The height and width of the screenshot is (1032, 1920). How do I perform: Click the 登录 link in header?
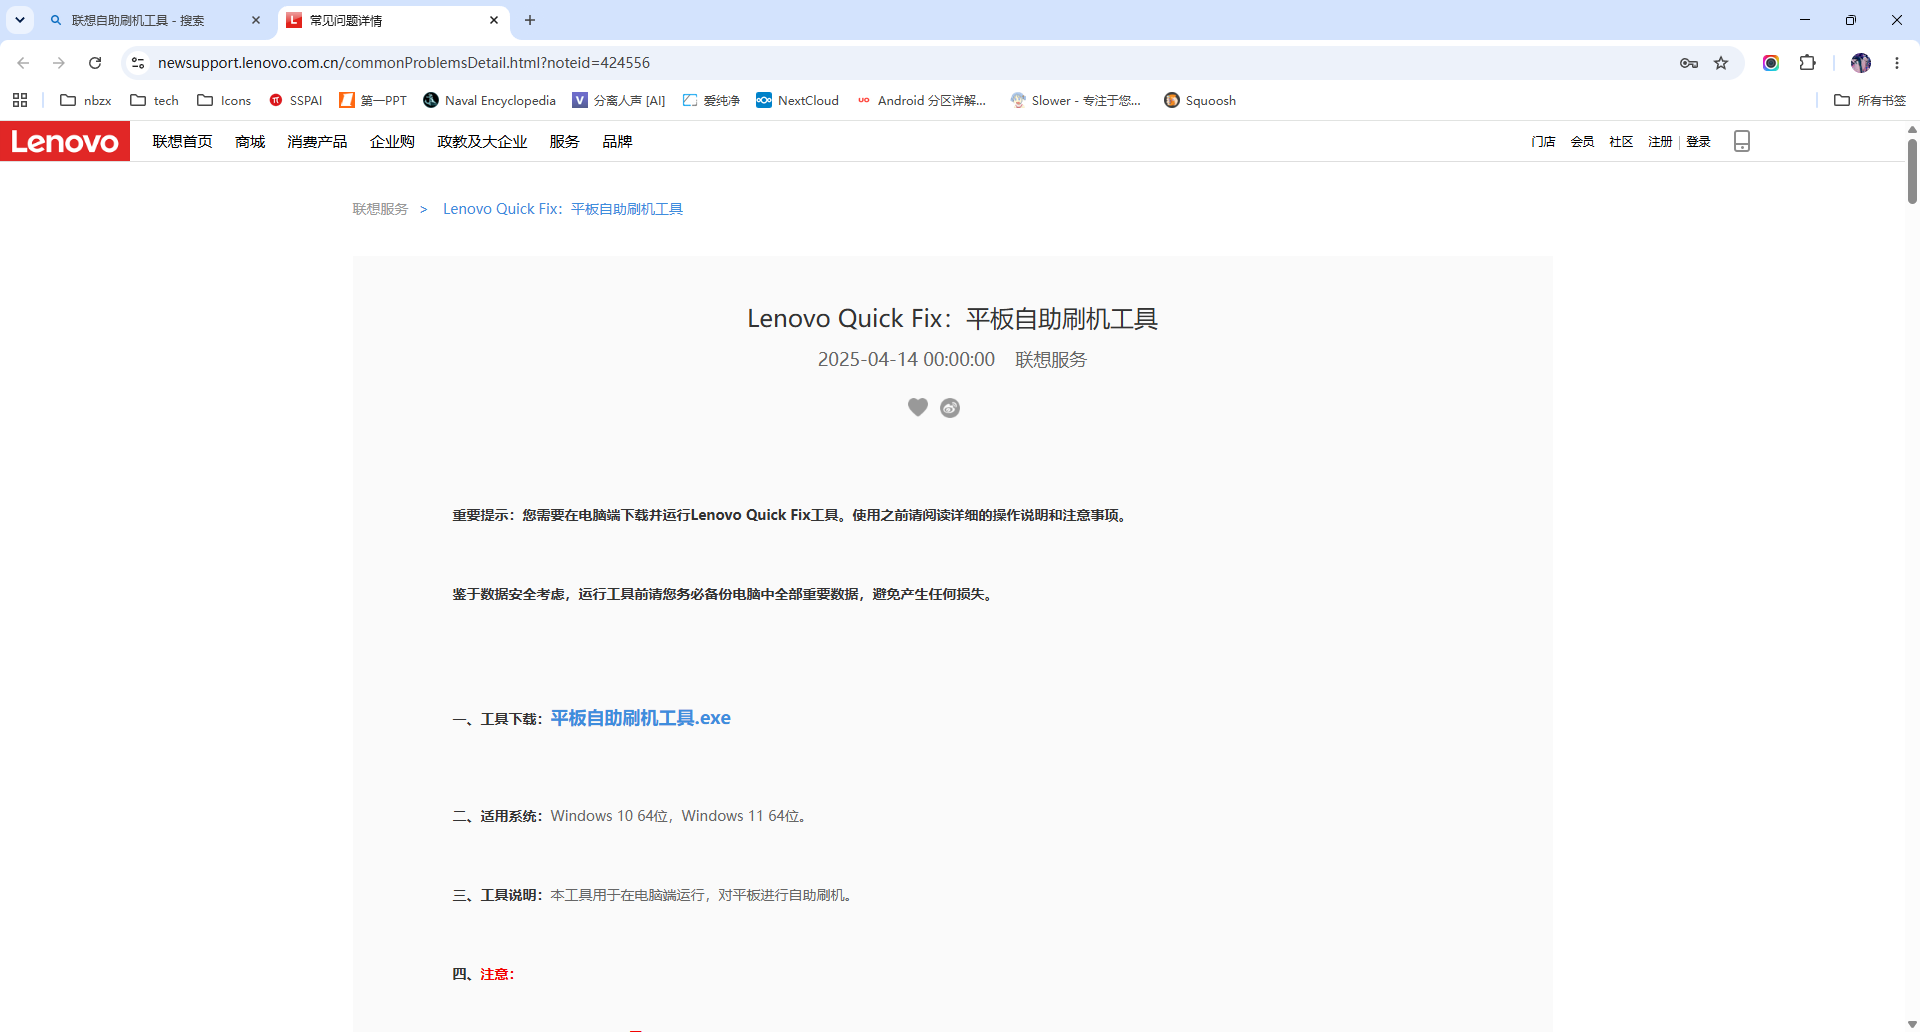pos(1698,141)
